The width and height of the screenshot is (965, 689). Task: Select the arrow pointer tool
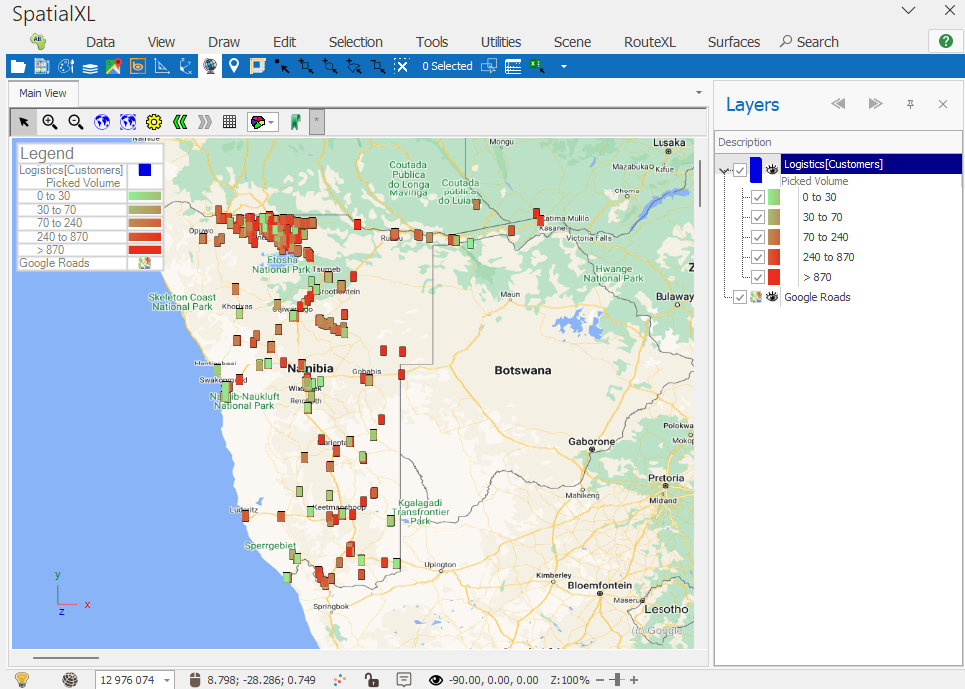(x=24, y=122)
